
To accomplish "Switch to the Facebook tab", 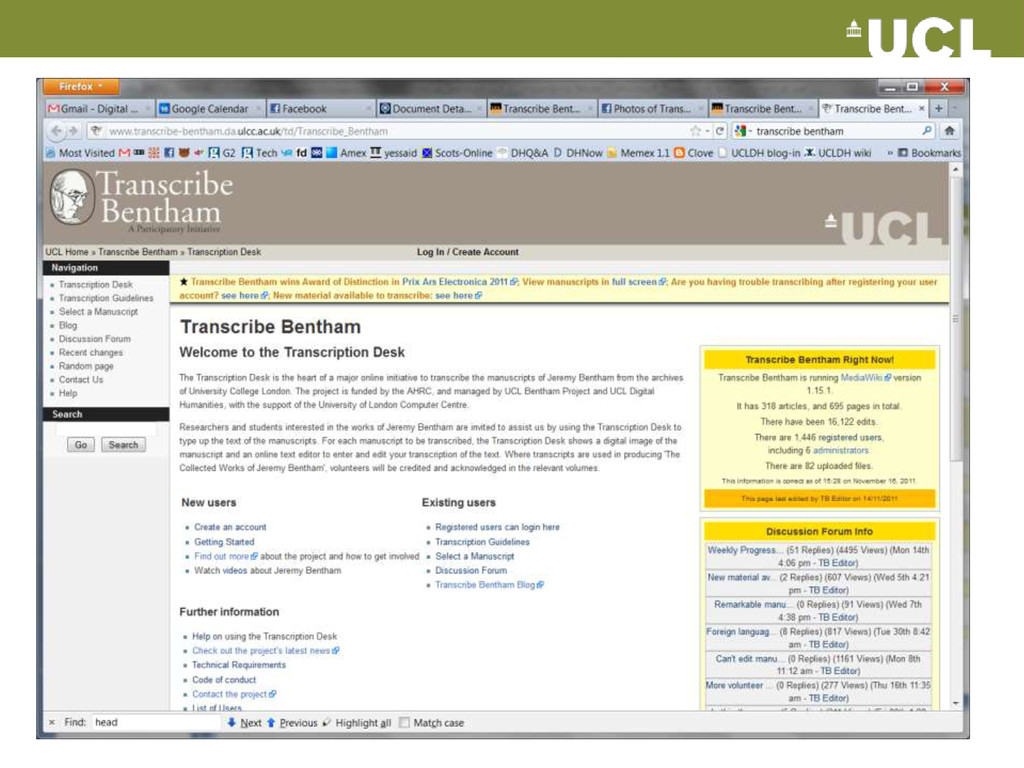I will (320, 108).
